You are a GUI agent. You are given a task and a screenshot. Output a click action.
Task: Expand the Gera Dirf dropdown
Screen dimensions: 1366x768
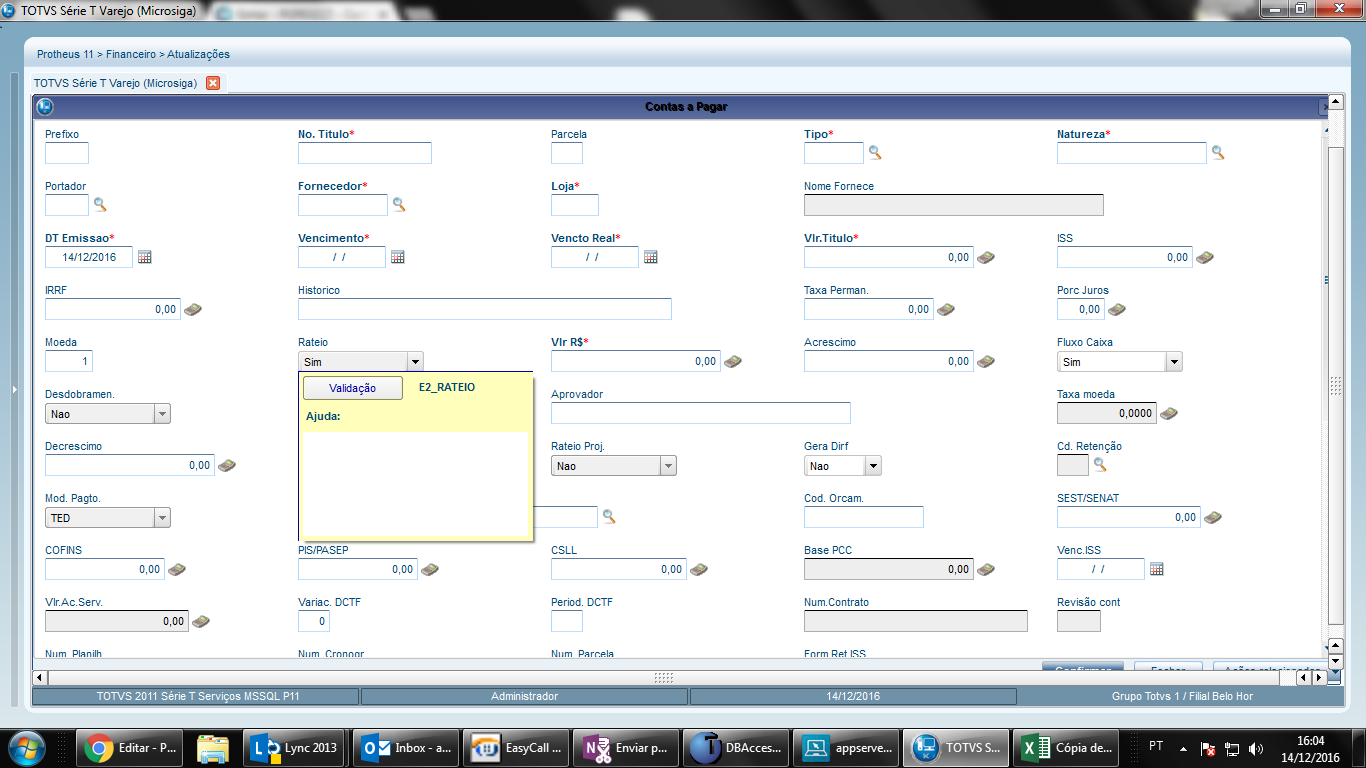(x=873, y=466)
